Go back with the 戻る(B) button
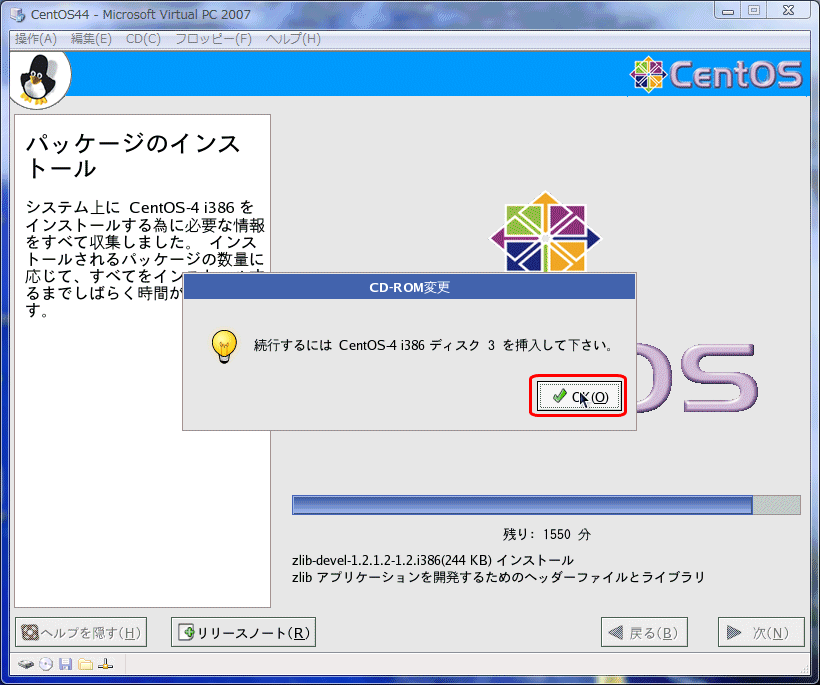 tap(644, 633)
